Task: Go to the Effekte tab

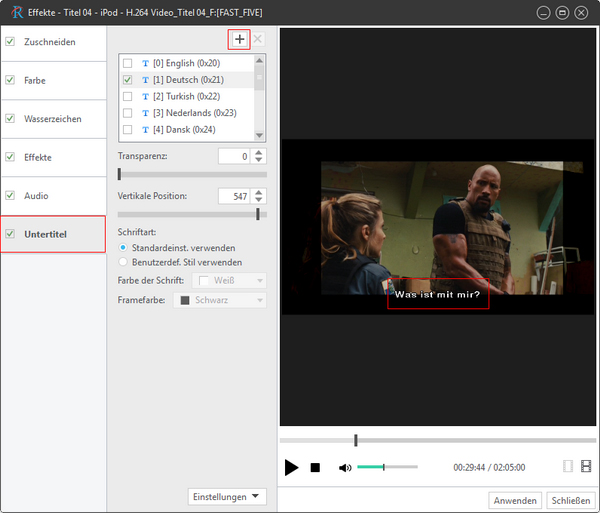Action: tap(54, 157)
